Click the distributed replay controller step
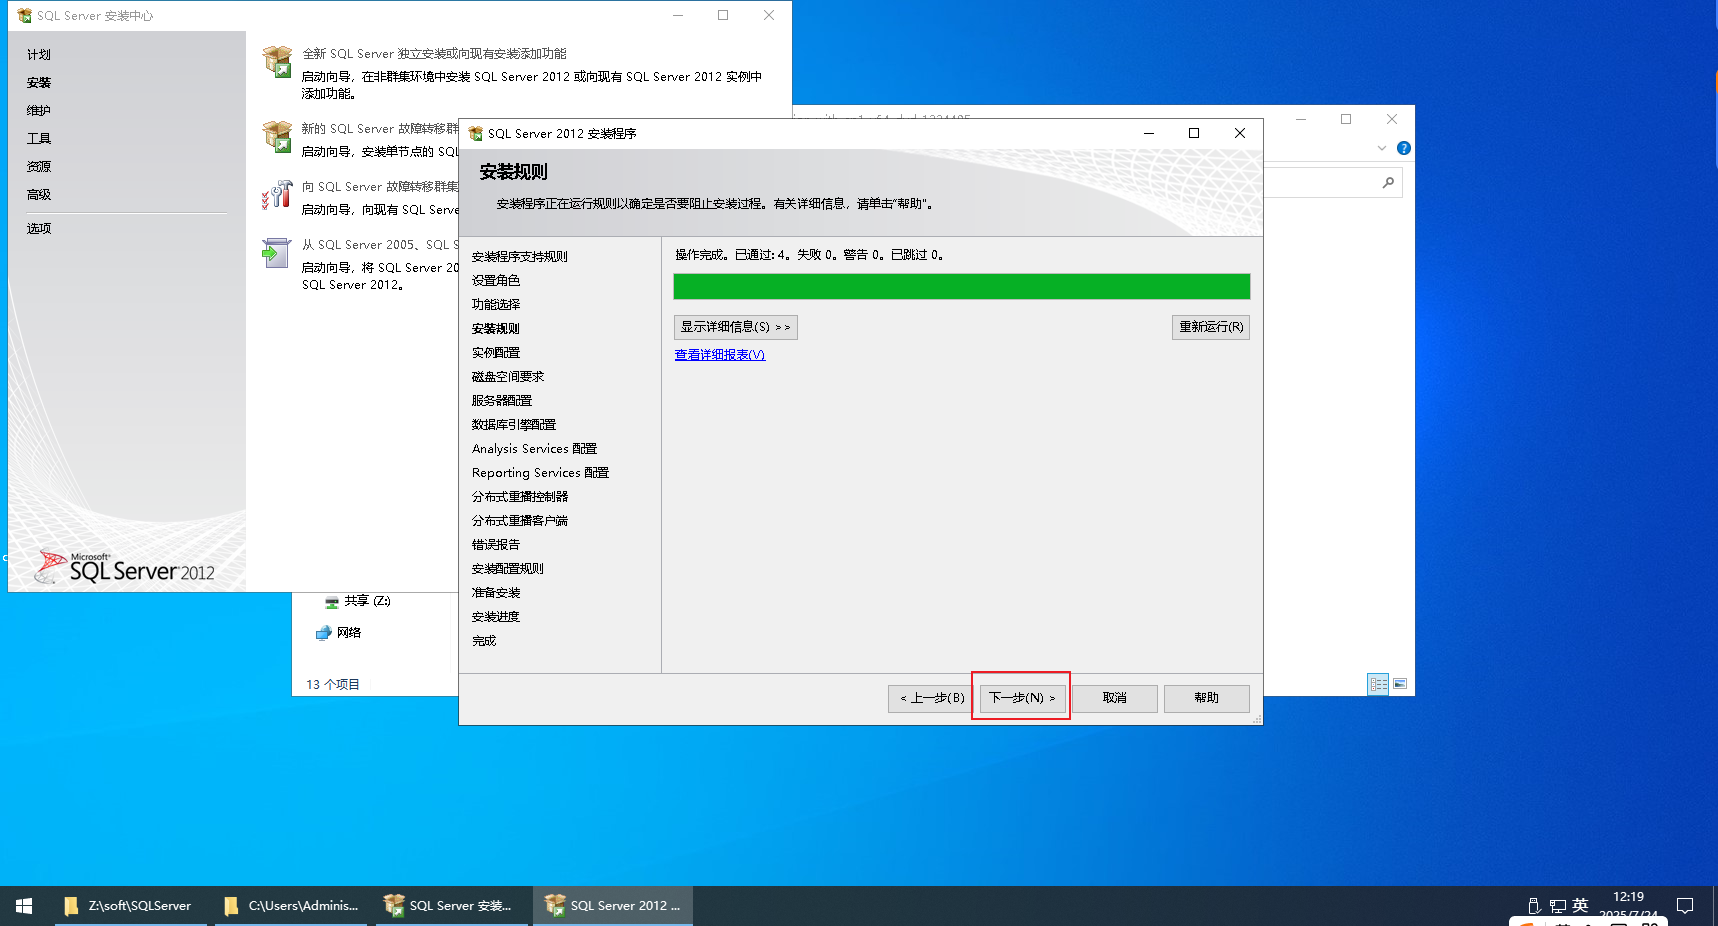The width and height of the screenshot is (1718, 926). click(520, 497)
